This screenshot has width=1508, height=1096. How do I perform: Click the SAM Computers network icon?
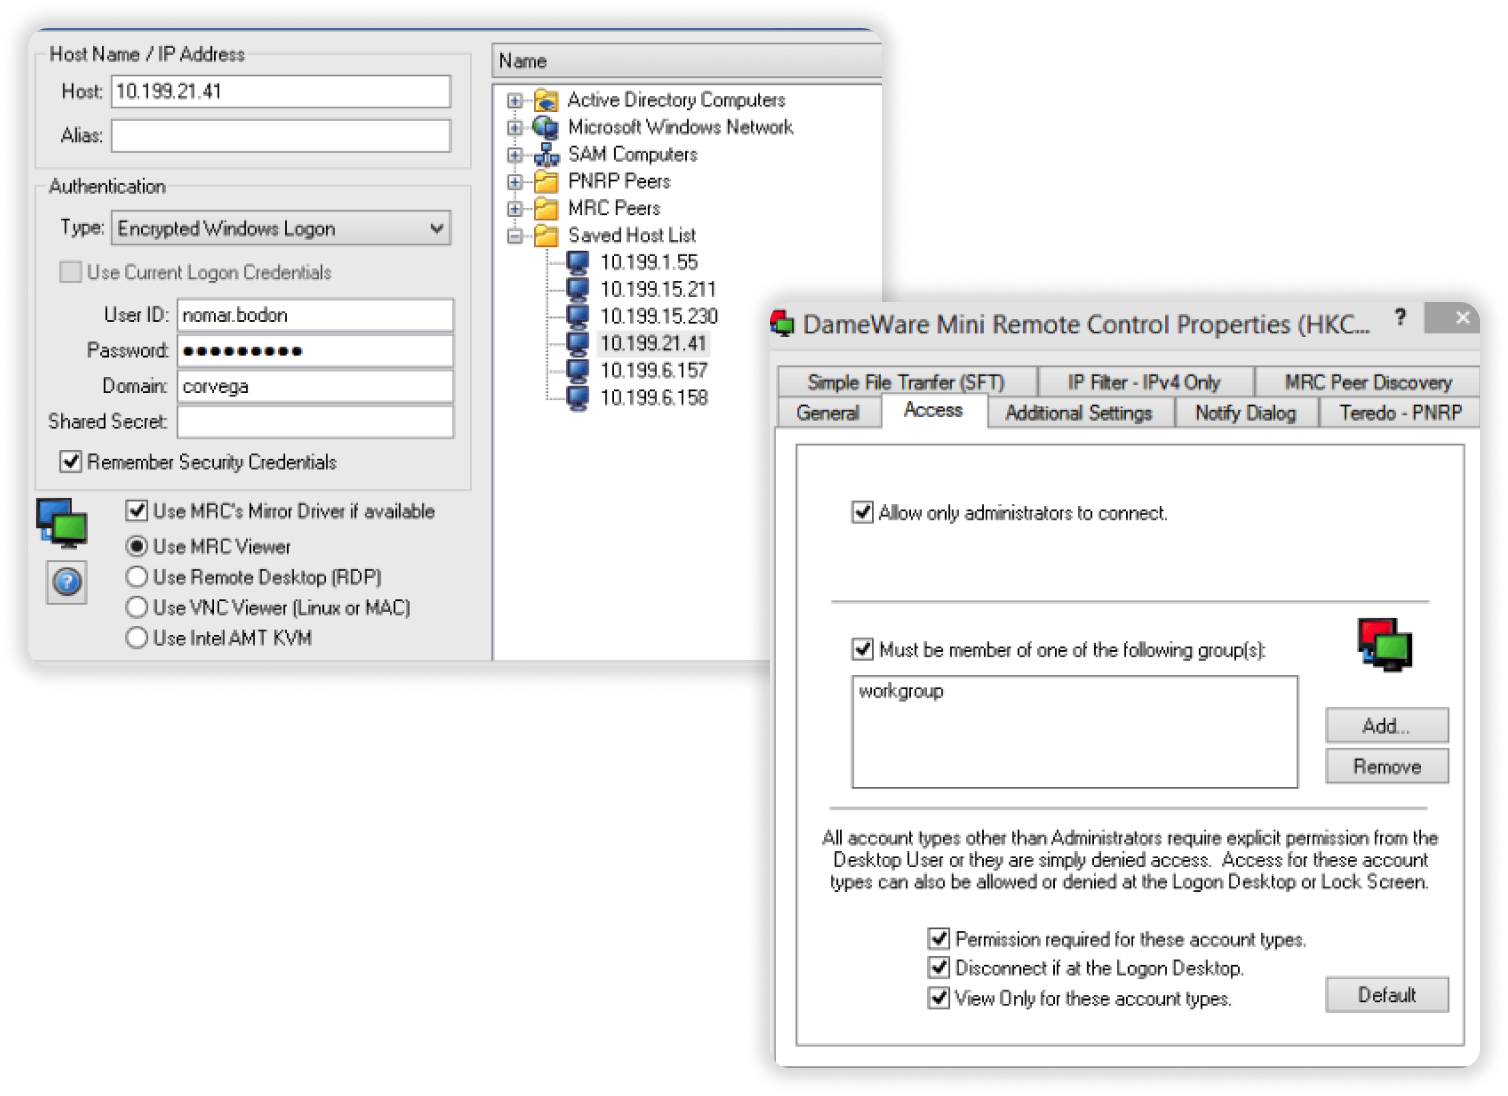pyautogui.click(x=546, y=154)
